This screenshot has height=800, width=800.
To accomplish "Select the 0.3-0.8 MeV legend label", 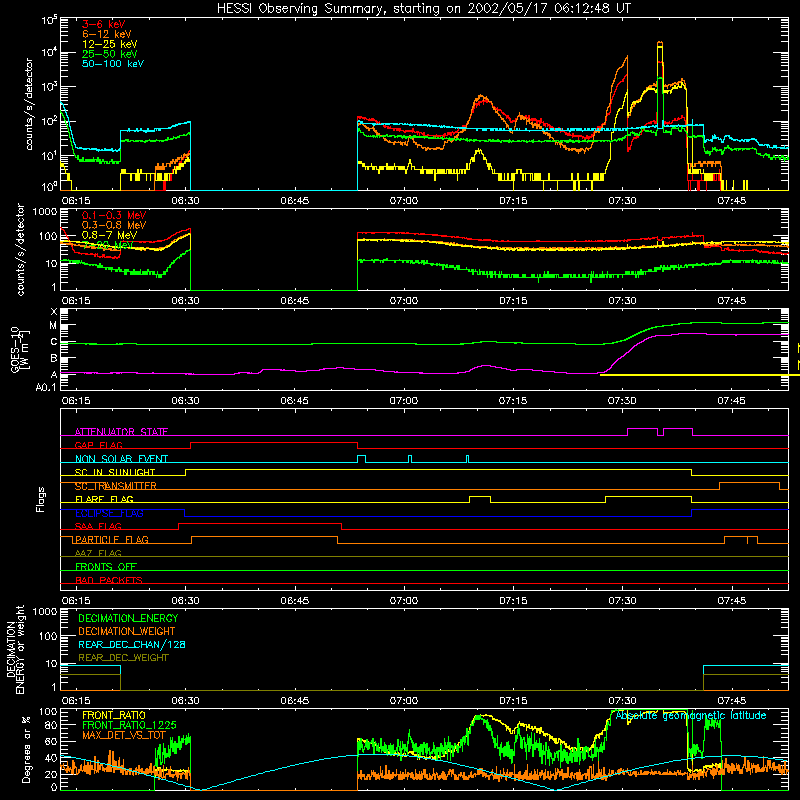I will 114,225.
